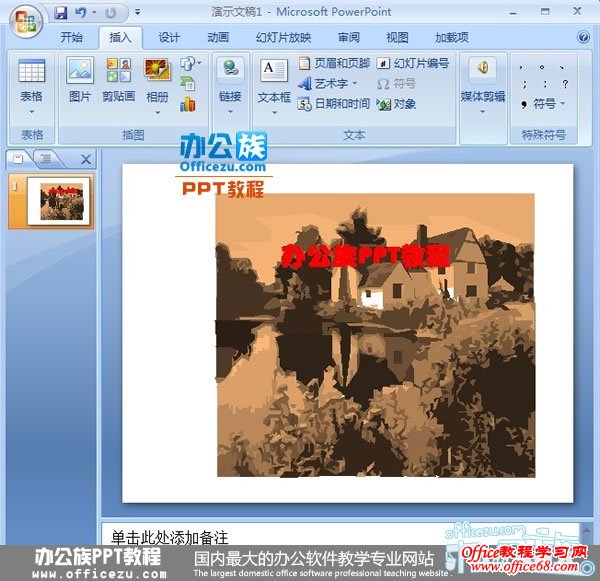Switch to the outline pane tab
Viewport: 600px width, 581px height.
point(46,159)
